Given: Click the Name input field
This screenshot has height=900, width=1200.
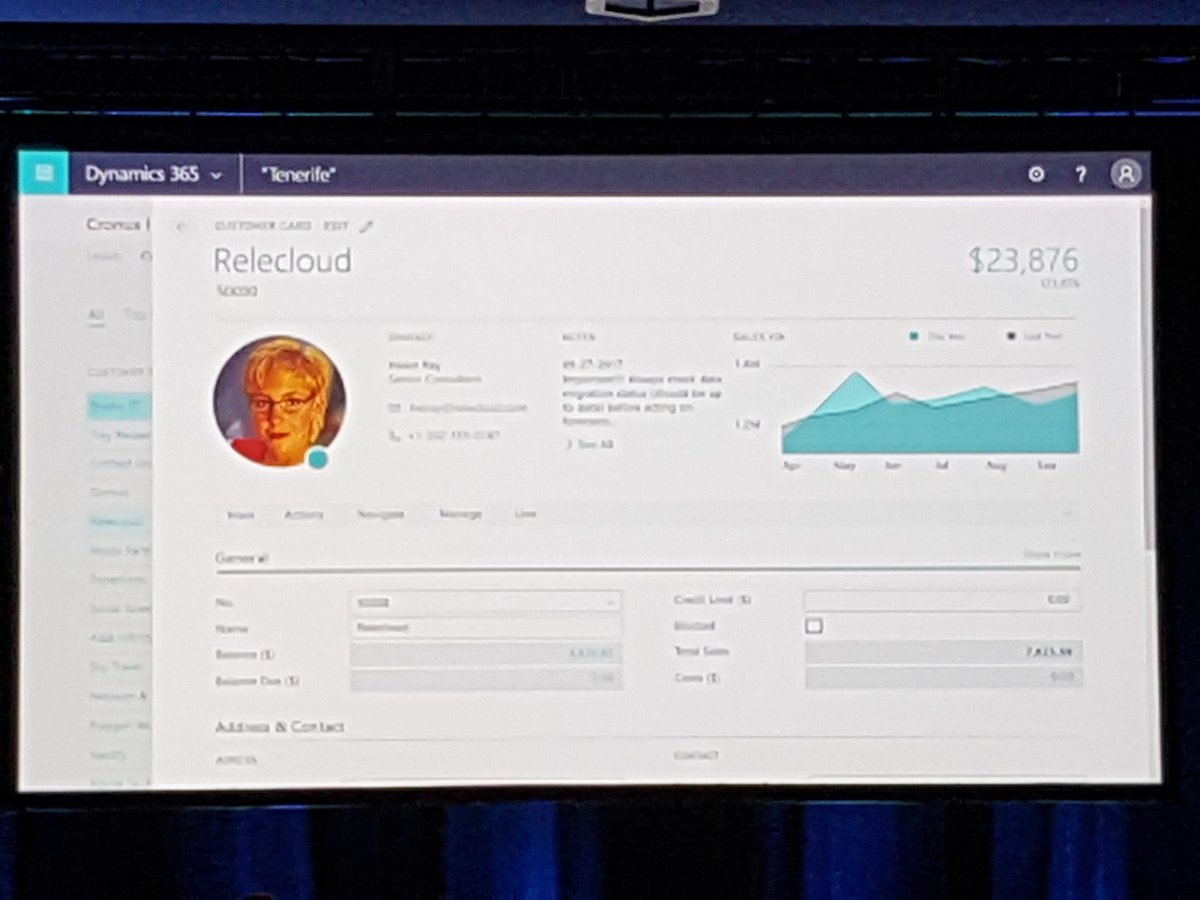Looking at the screenshot, I should (x=486, y=628).
